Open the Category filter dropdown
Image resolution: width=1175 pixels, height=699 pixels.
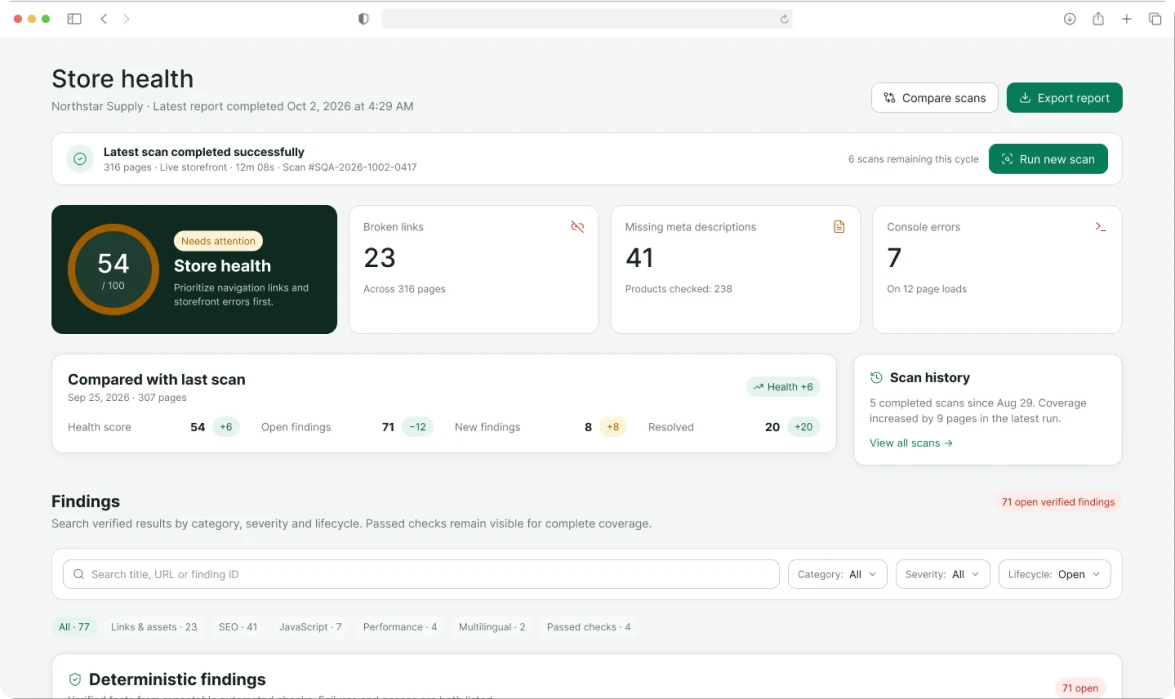pyautogui.click(x=837, y=574)
